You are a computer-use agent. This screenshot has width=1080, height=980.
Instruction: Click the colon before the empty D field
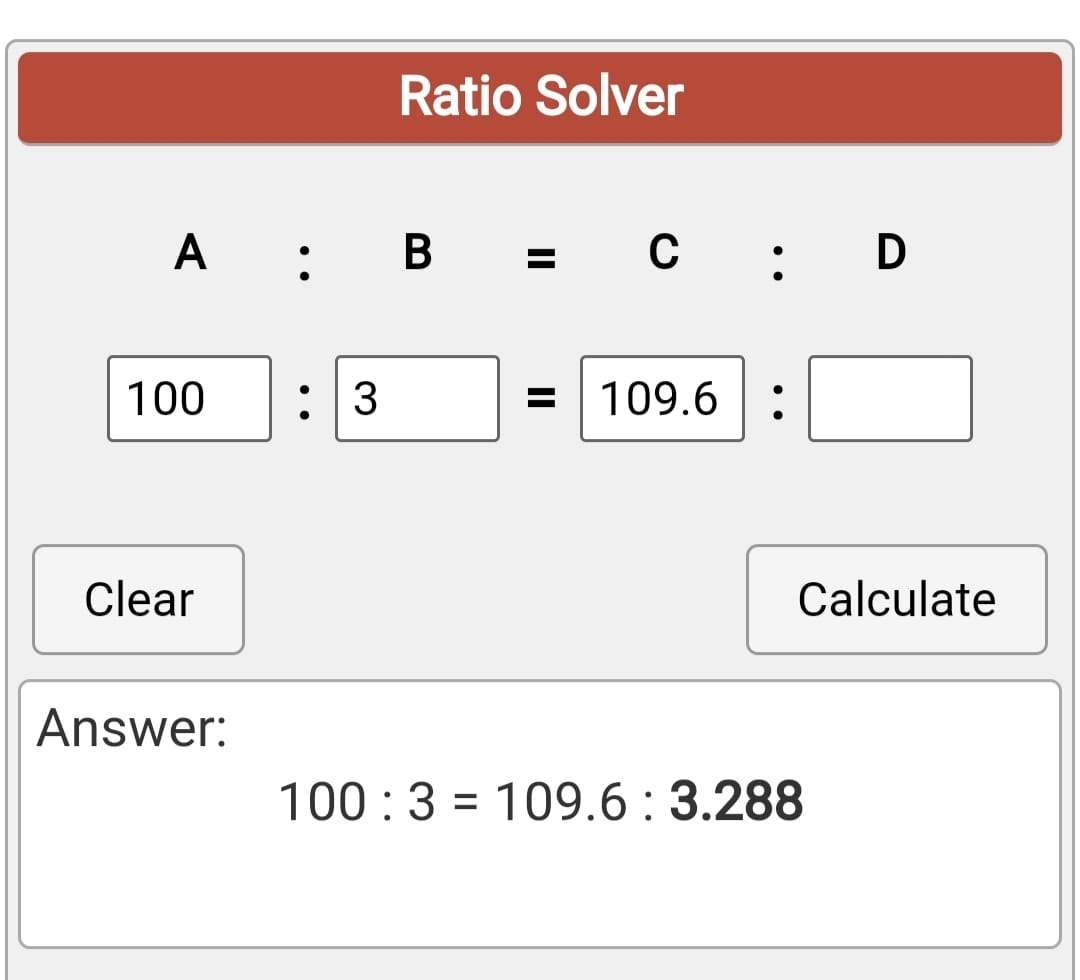pyautogui.click(x=776, y=400)
